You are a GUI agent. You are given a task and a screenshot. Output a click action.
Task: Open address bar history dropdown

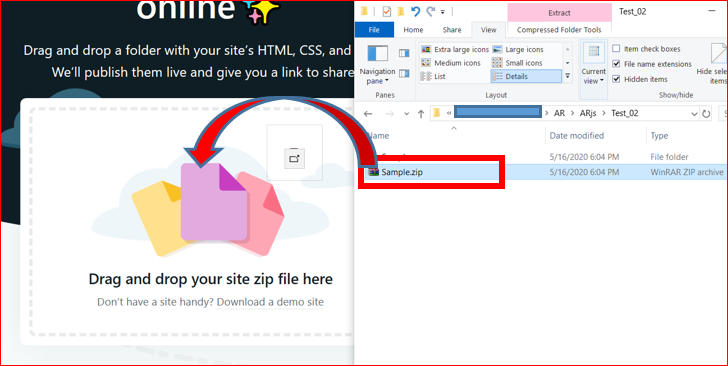click(x=694, y=114)
